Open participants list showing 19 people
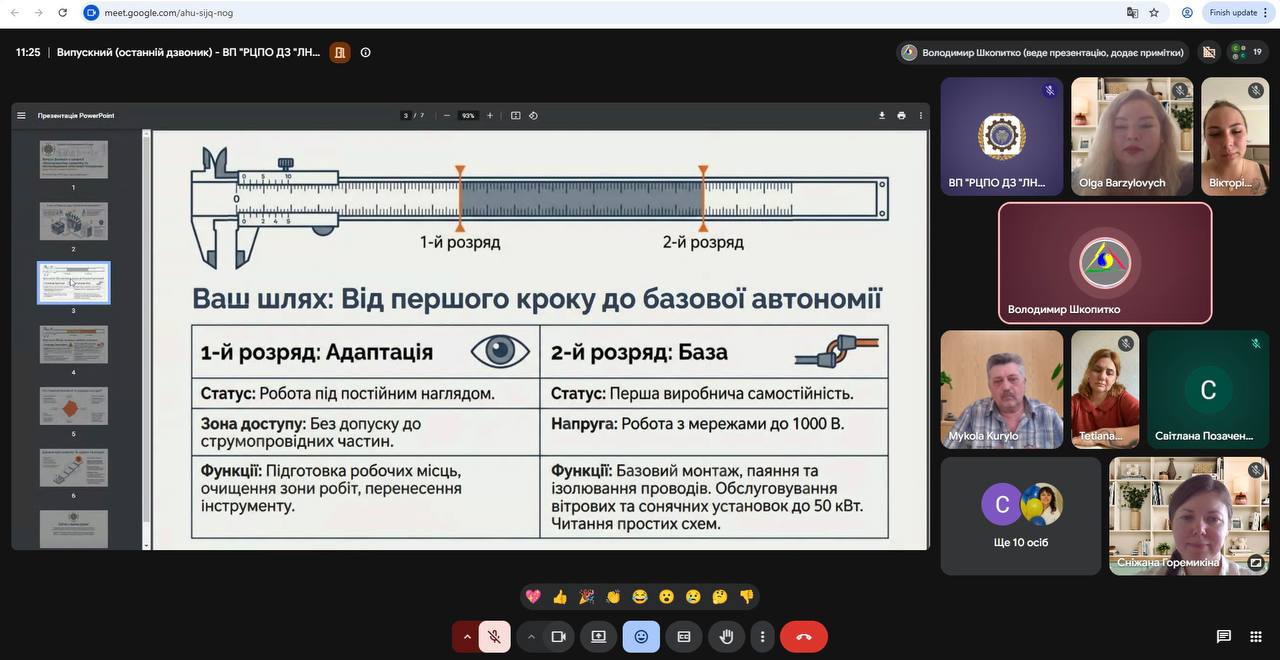The height and width of the screenshot is (660, 1280). click(x=1248, y=52)
